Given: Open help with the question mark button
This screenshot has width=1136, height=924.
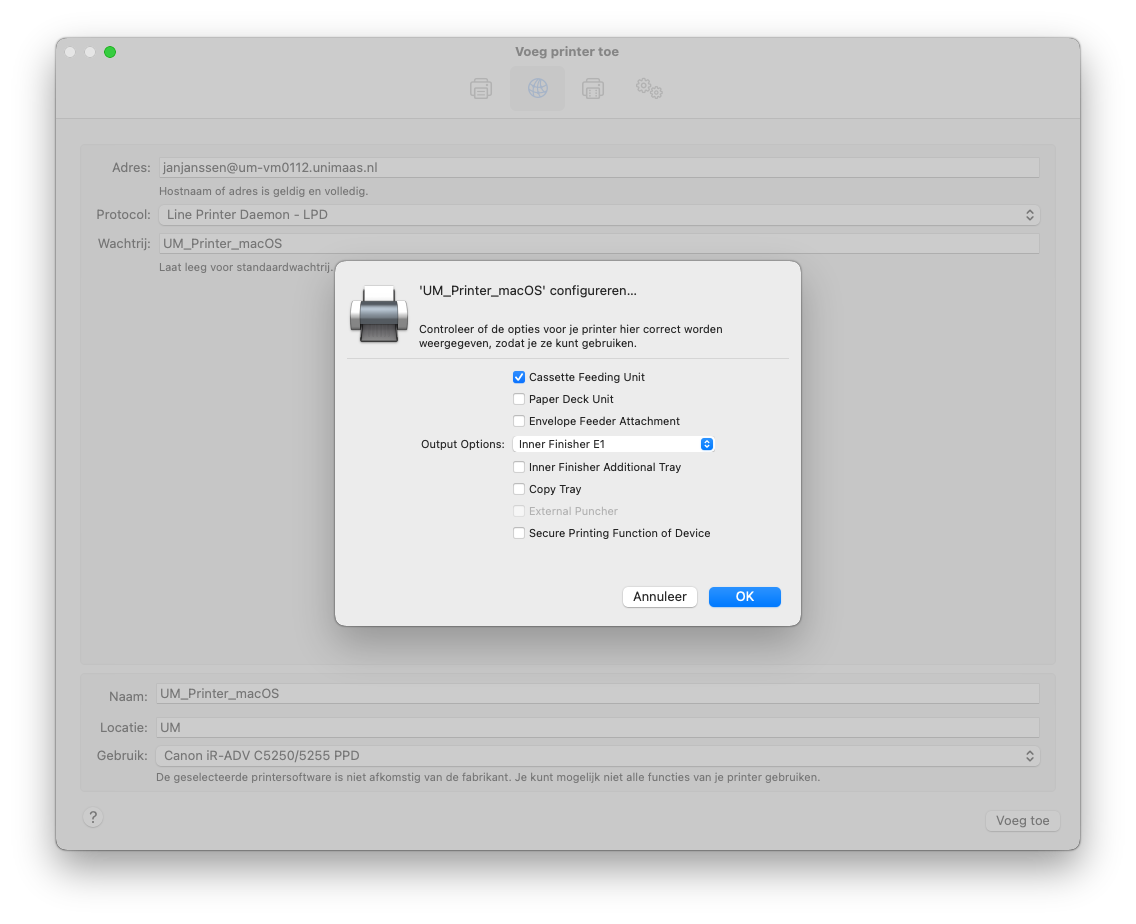Looking at the screenshot, I should (93, 817).
